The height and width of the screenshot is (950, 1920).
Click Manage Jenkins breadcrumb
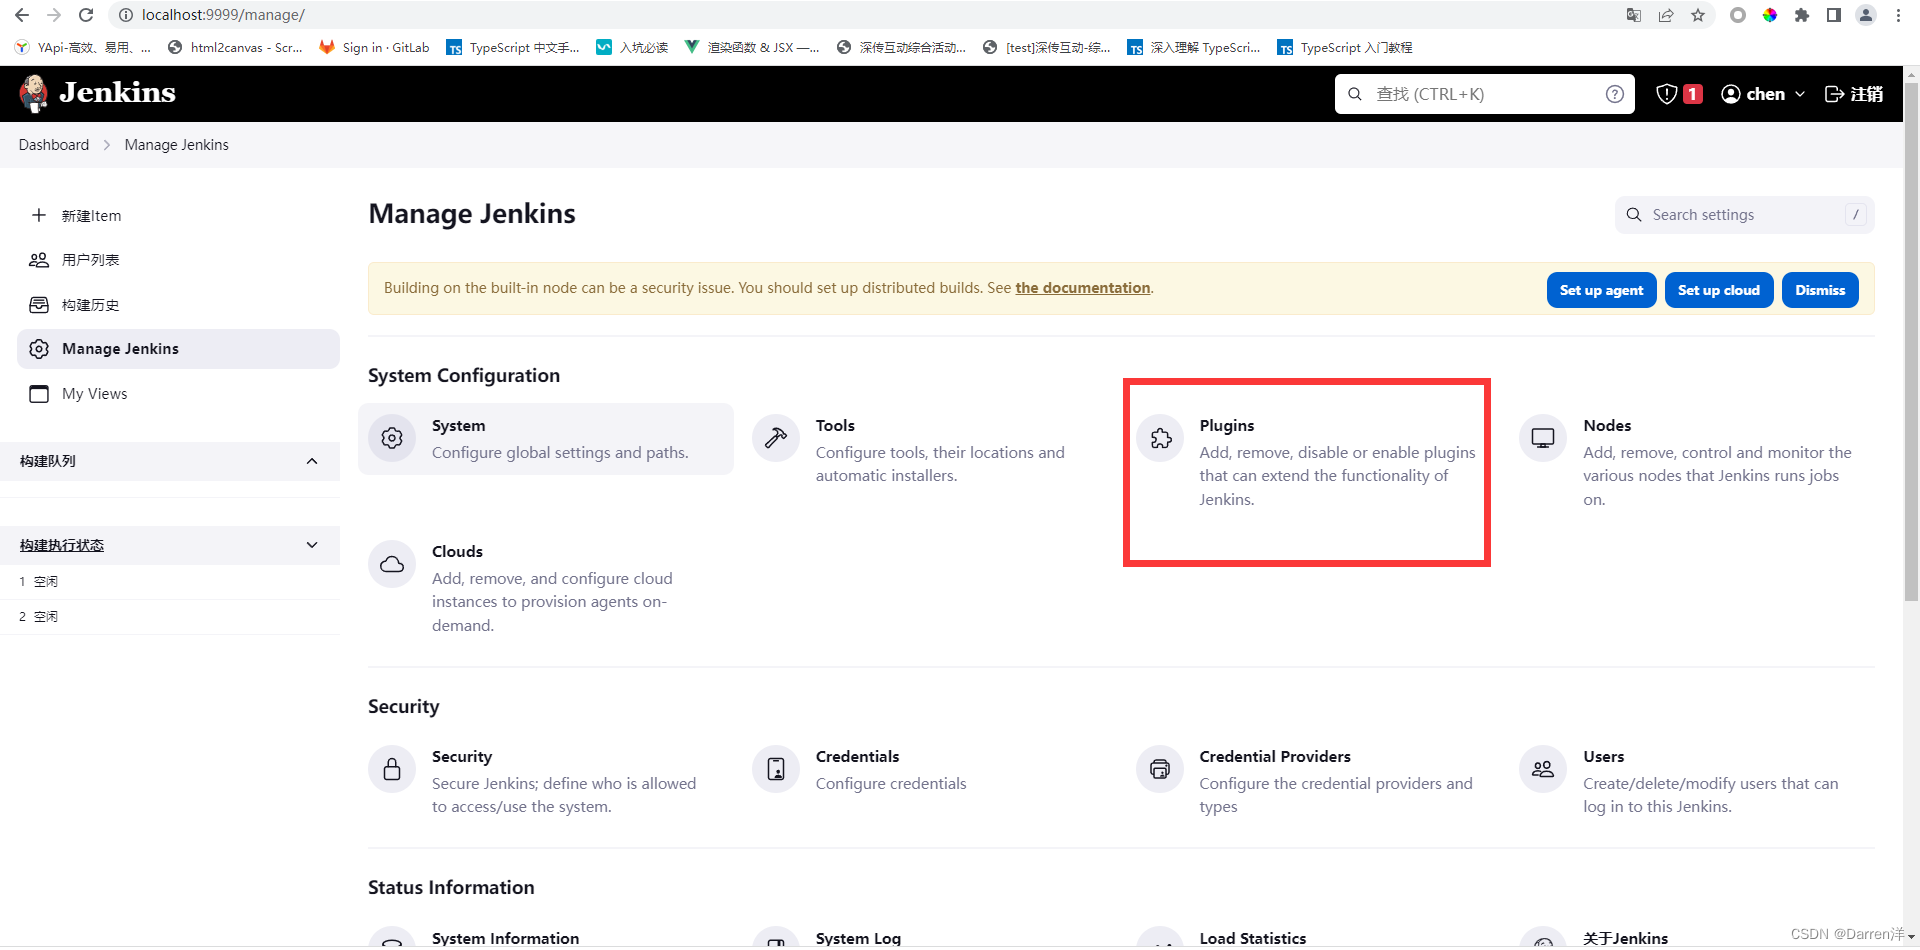pyautogui.click(x=177, y=145)
